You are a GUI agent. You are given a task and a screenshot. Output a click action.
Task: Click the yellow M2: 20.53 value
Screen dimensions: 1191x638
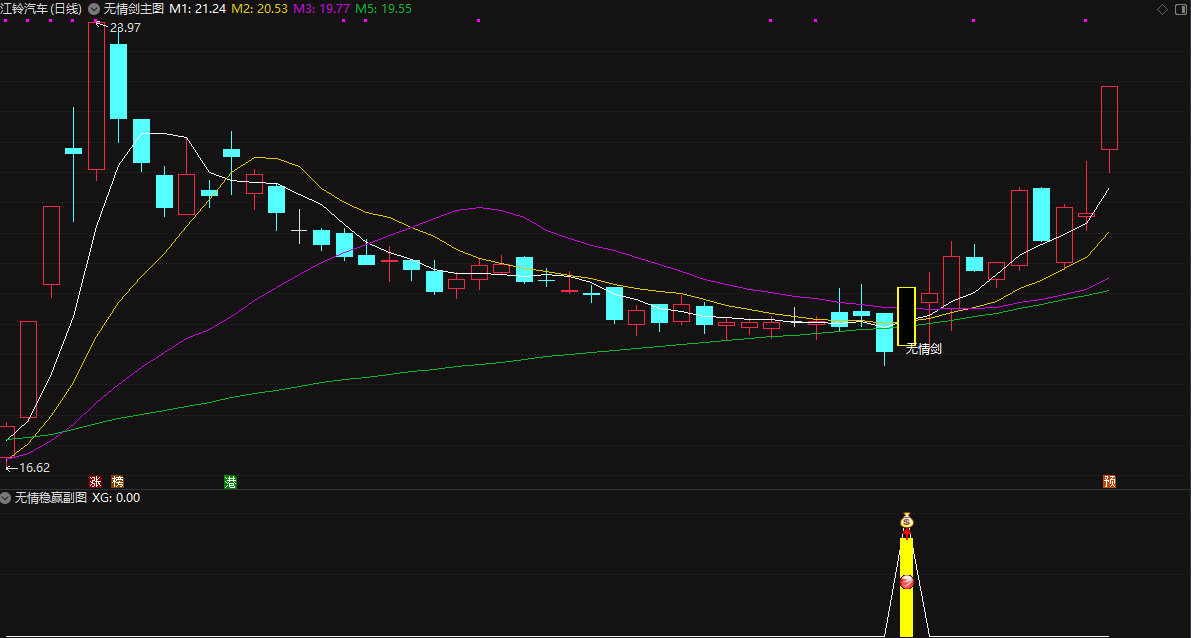pyautogui.click(x=259, y=9)
